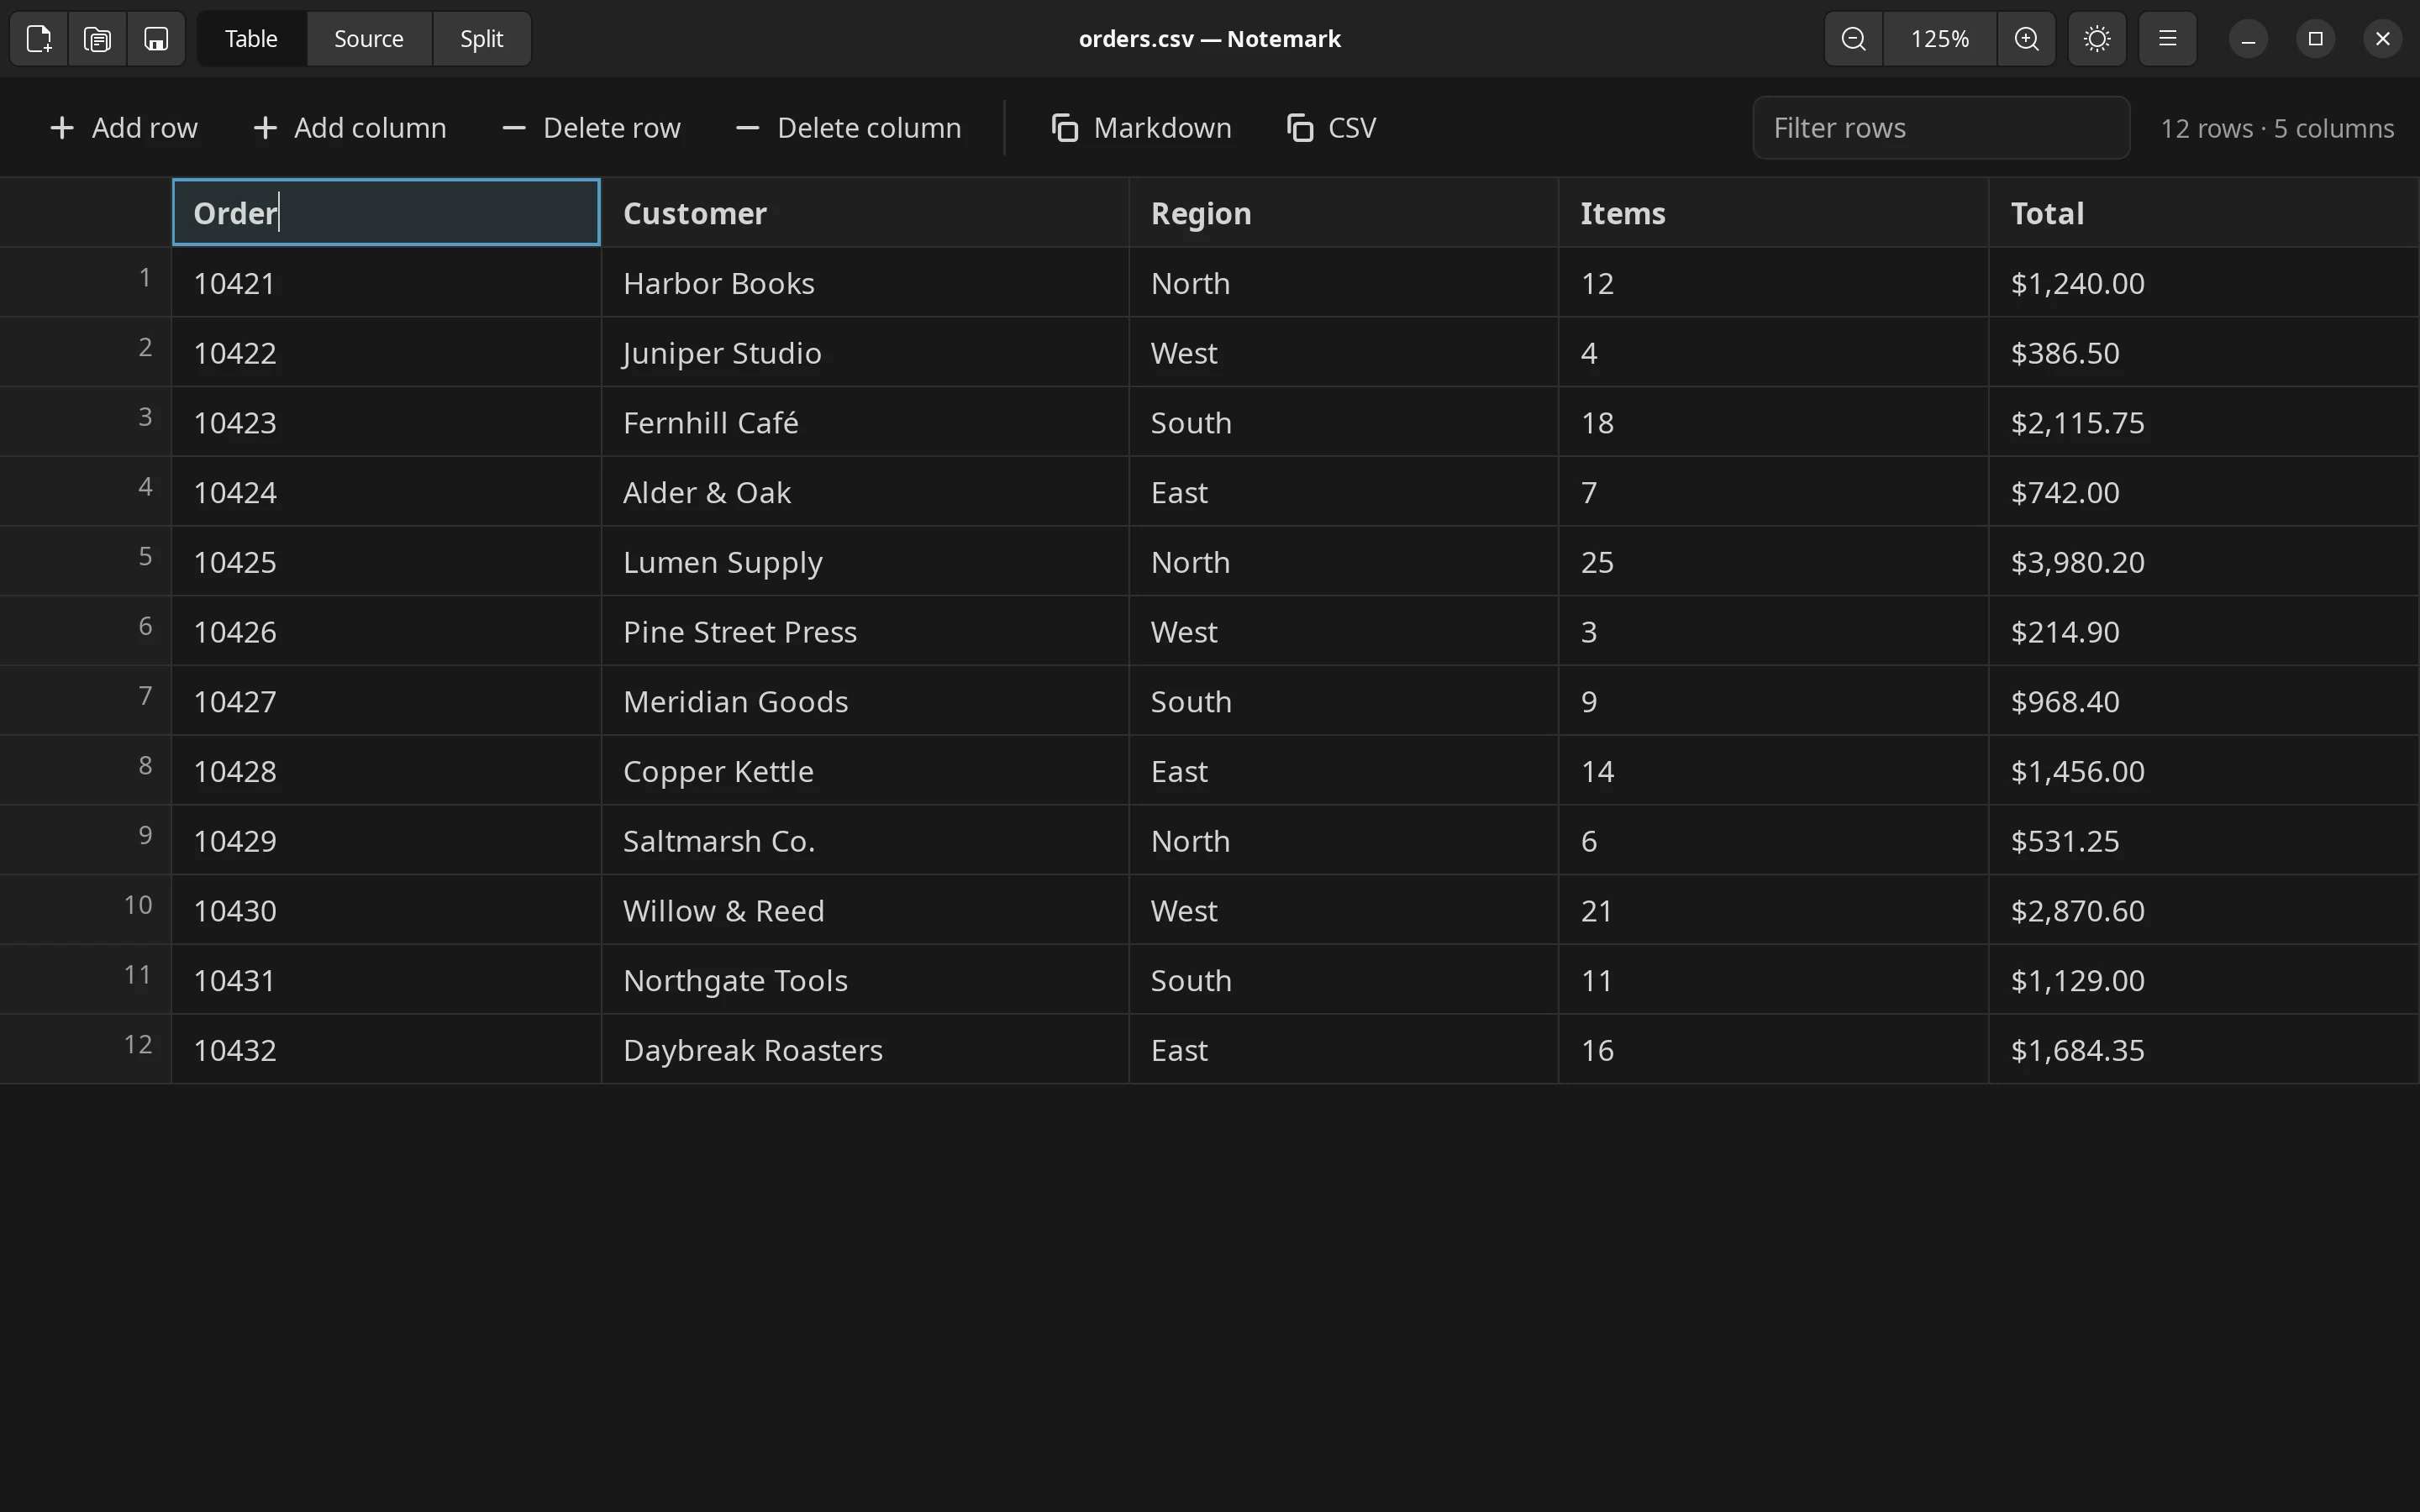This screenshot has height=1512, width=2420.
Task: Minimize the Notemark window
Action: coord(2248,39)
